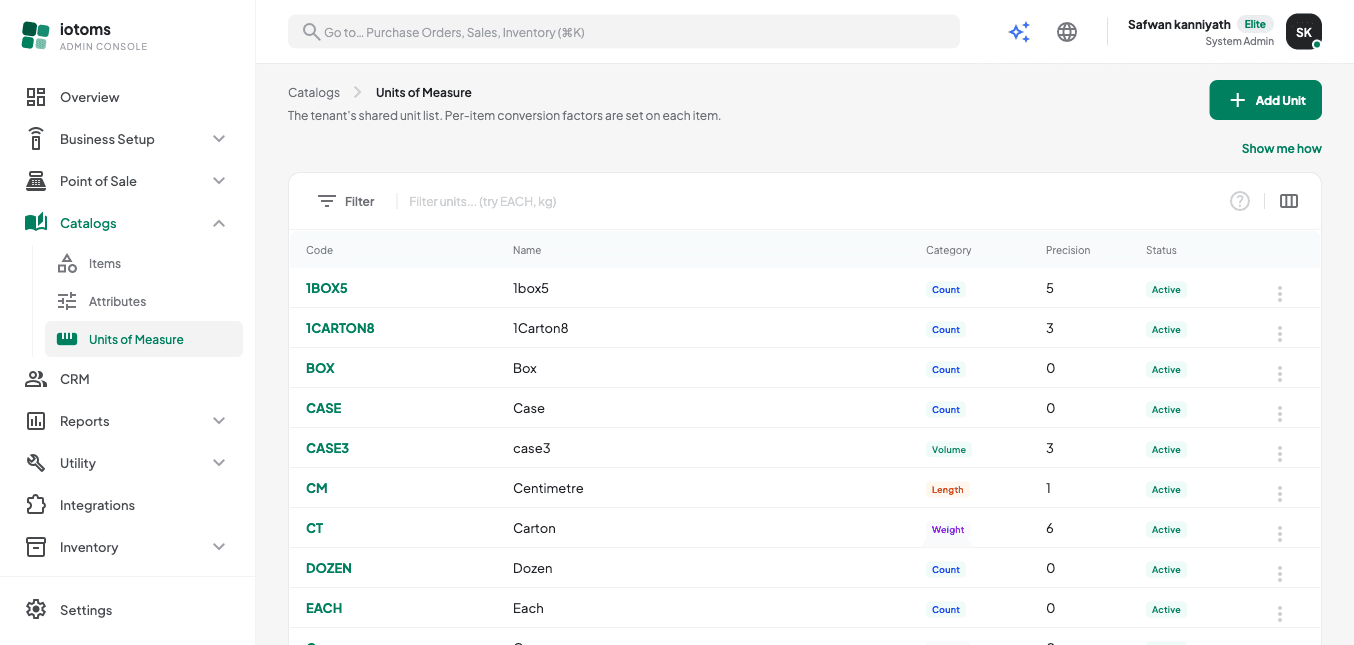Open row menu for 1BOX5

[1280, 293]
